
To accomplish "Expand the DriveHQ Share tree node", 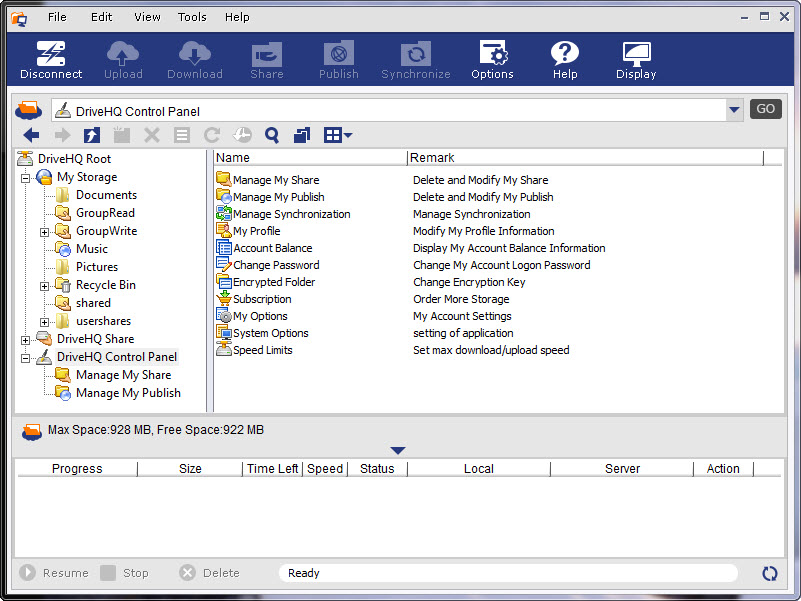I will point(25,340).
